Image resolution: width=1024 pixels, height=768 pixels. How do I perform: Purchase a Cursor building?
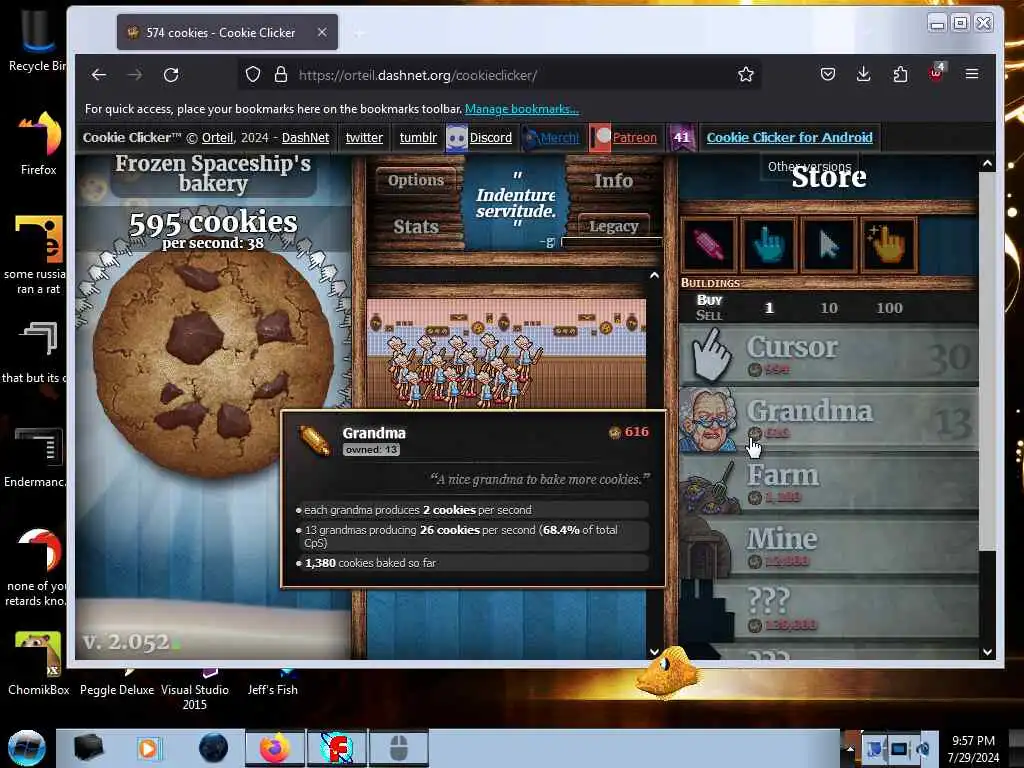829,355
